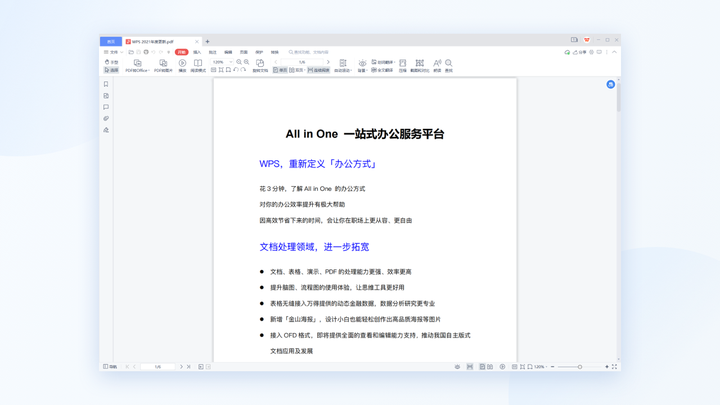
Task: Click the Rotate Document icon
Action: pyautogui.click(x=260, y=63)
